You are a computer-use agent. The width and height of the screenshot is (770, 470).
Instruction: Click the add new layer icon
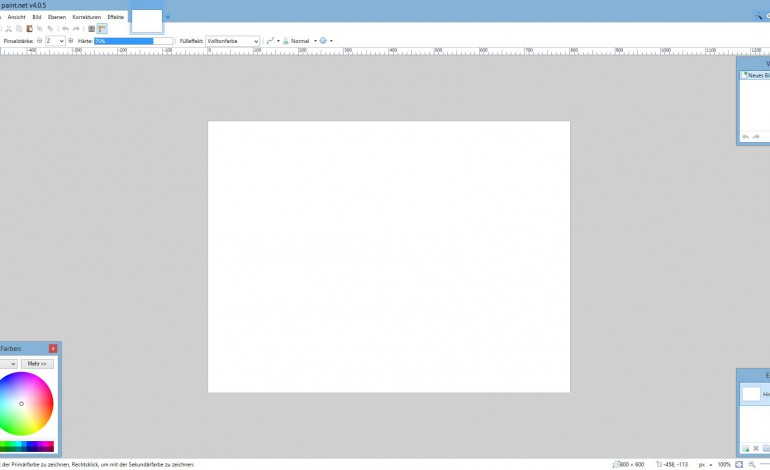tap(745, 448)
